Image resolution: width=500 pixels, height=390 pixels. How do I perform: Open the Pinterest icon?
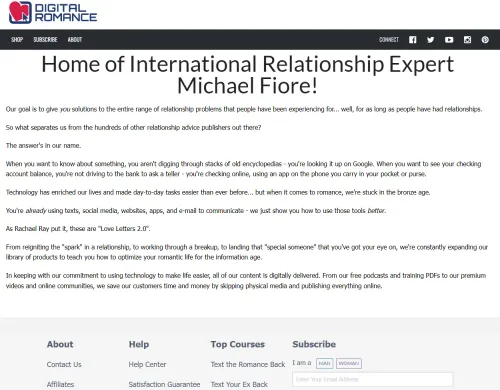click(485, 40)
